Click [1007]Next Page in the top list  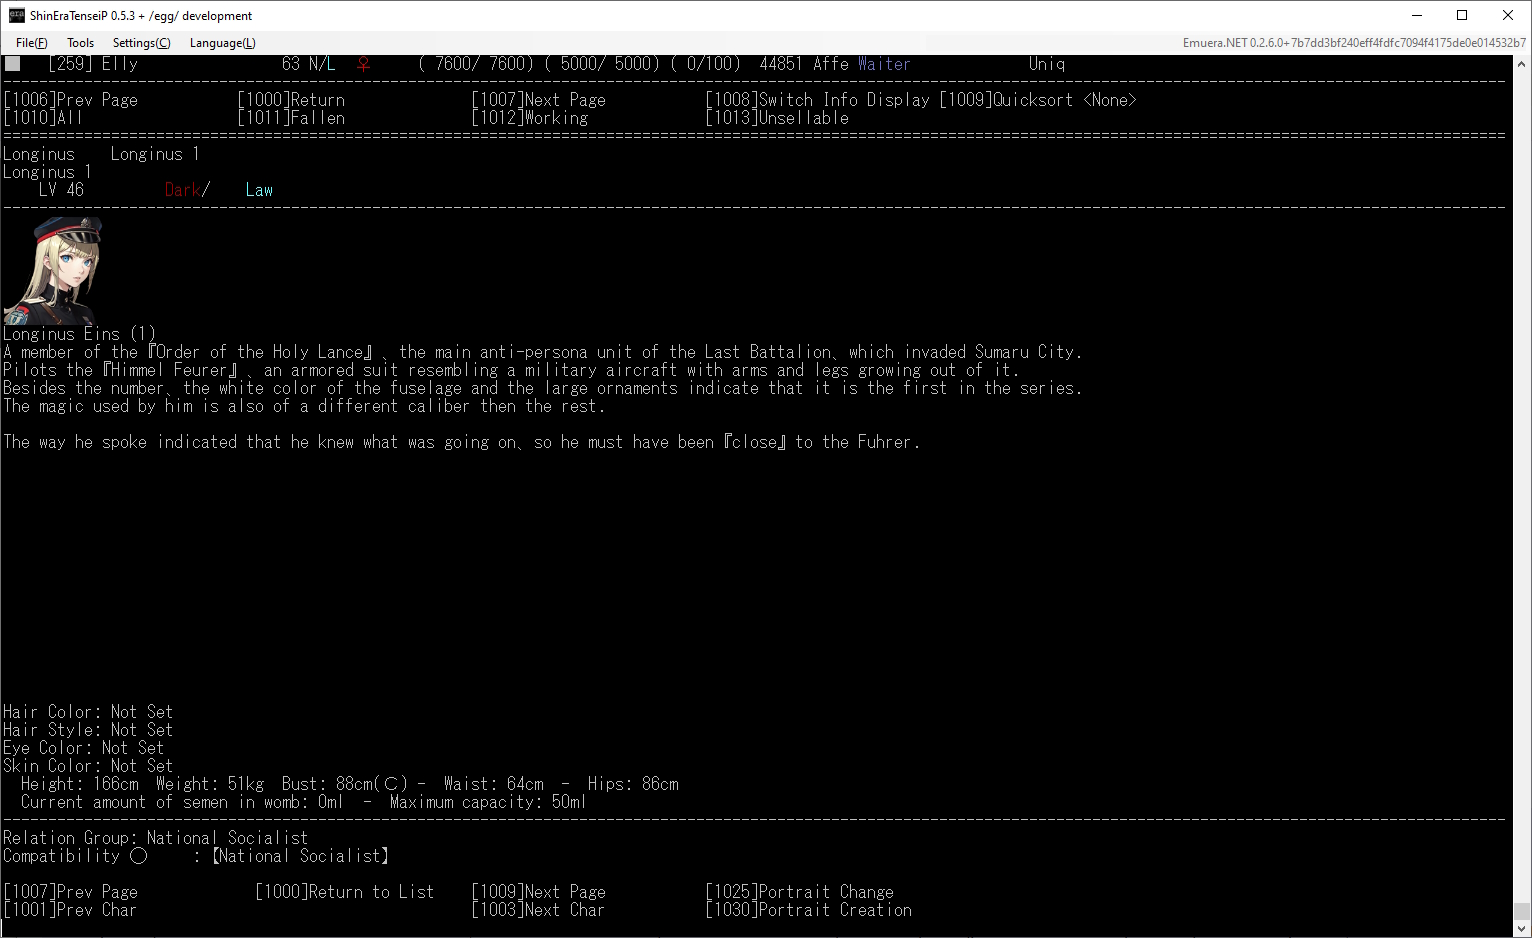pyautogui.click(x=539, y=100)
